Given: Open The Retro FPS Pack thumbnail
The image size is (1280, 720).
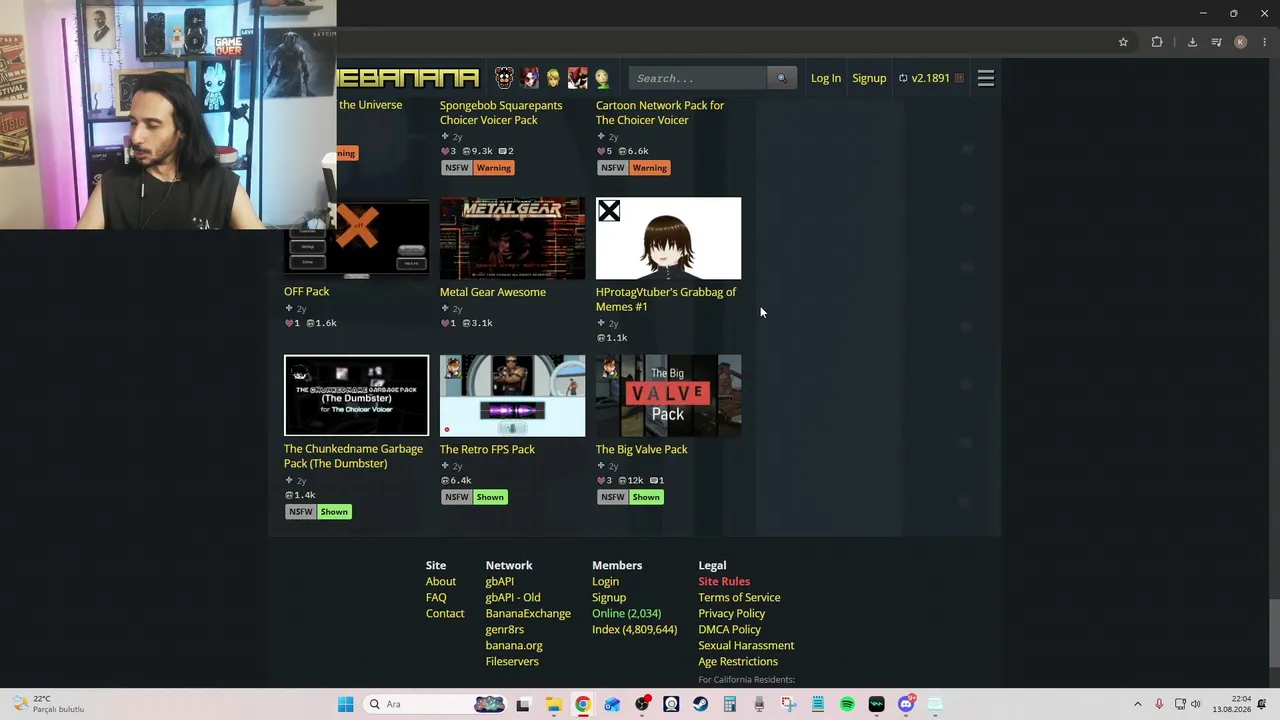Looking at the screenshot, I should (512, 396).
